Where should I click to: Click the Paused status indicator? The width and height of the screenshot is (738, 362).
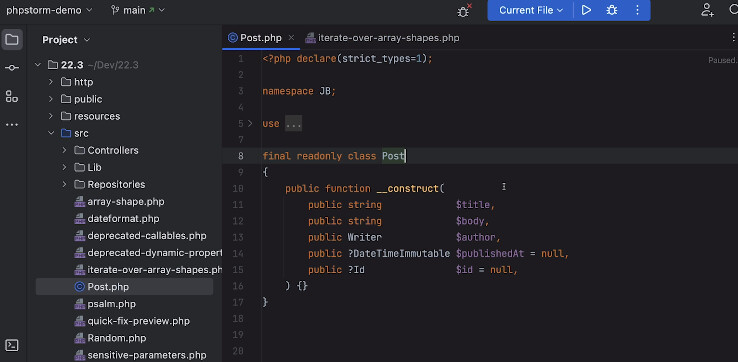pos(722,60)
